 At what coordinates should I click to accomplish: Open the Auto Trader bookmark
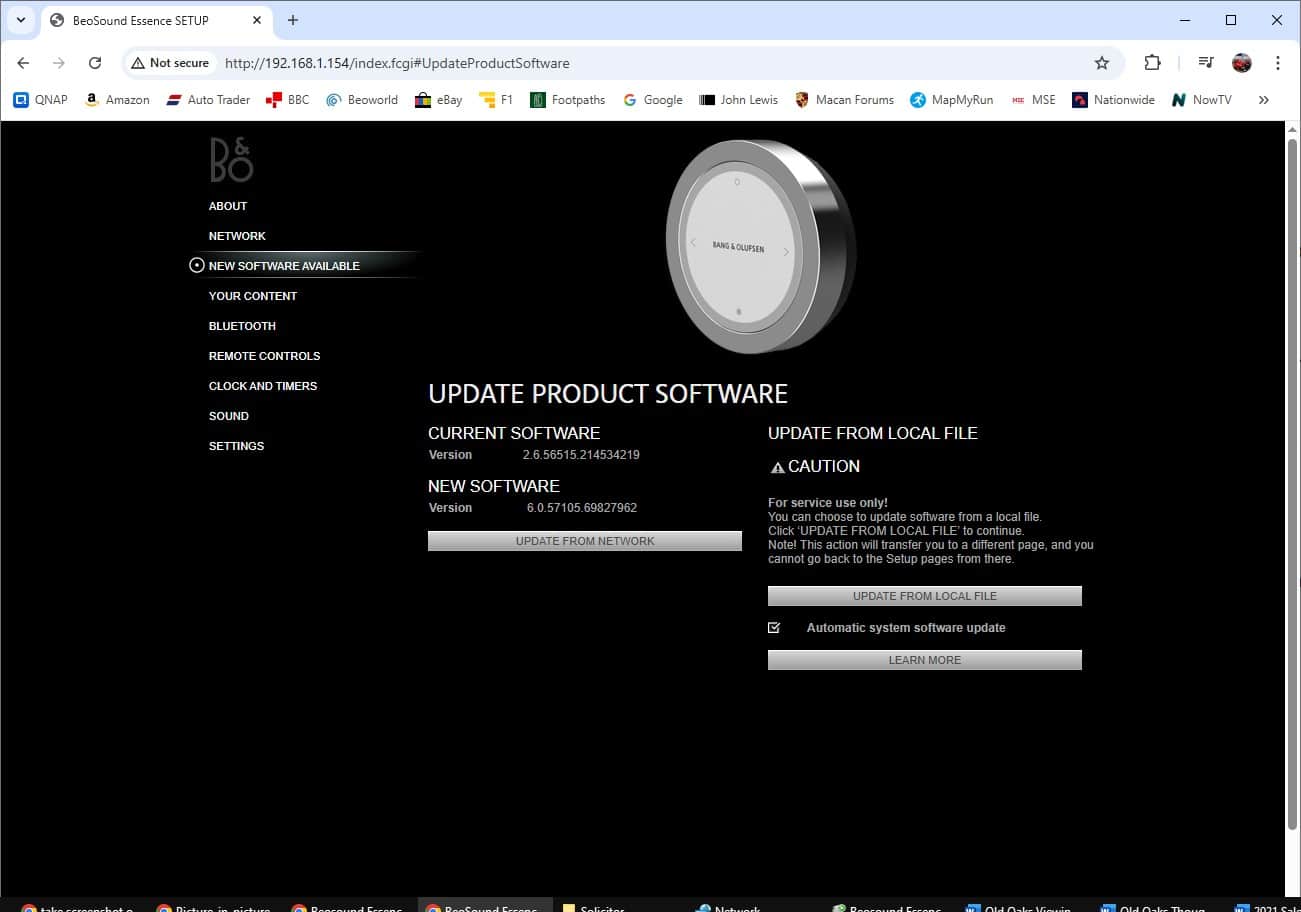(x=208, y=100)
